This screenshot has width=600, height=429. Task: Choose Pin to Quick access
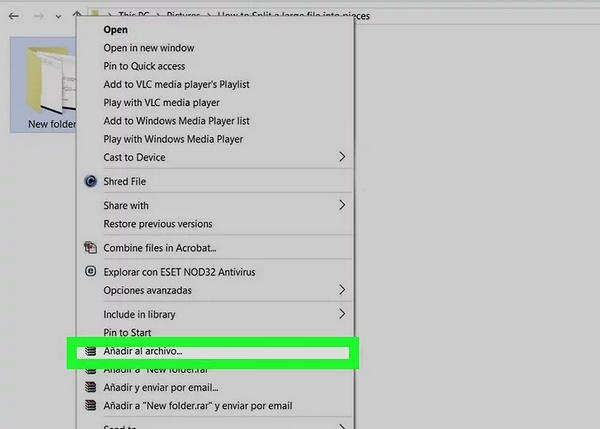(x=145, y=66)
